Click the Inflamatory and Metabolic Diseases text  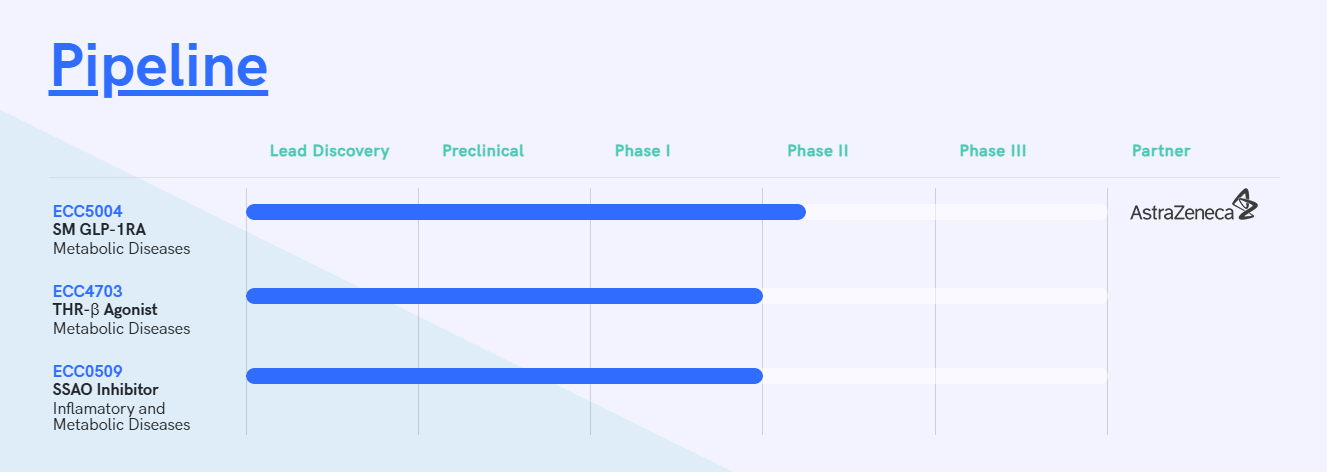click(x=121, y=416)
